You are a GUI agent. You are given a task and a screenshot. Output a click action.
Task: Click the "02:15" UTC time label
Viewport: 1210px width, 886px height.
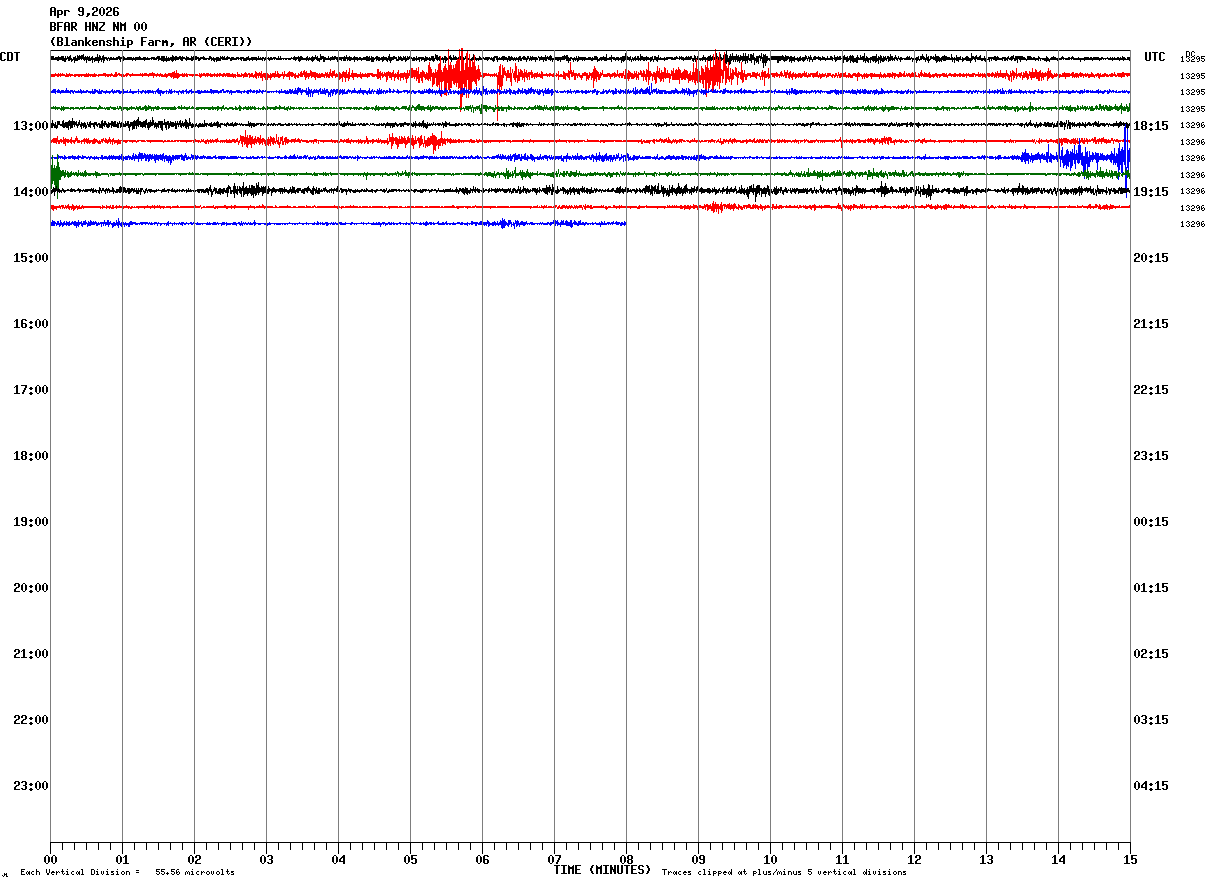pos(1151,654)
